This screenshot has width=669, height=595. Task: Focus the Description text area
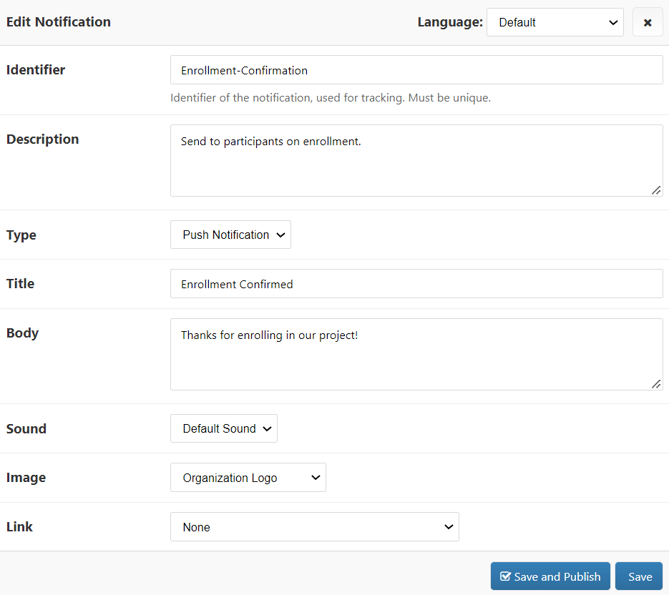416,160
